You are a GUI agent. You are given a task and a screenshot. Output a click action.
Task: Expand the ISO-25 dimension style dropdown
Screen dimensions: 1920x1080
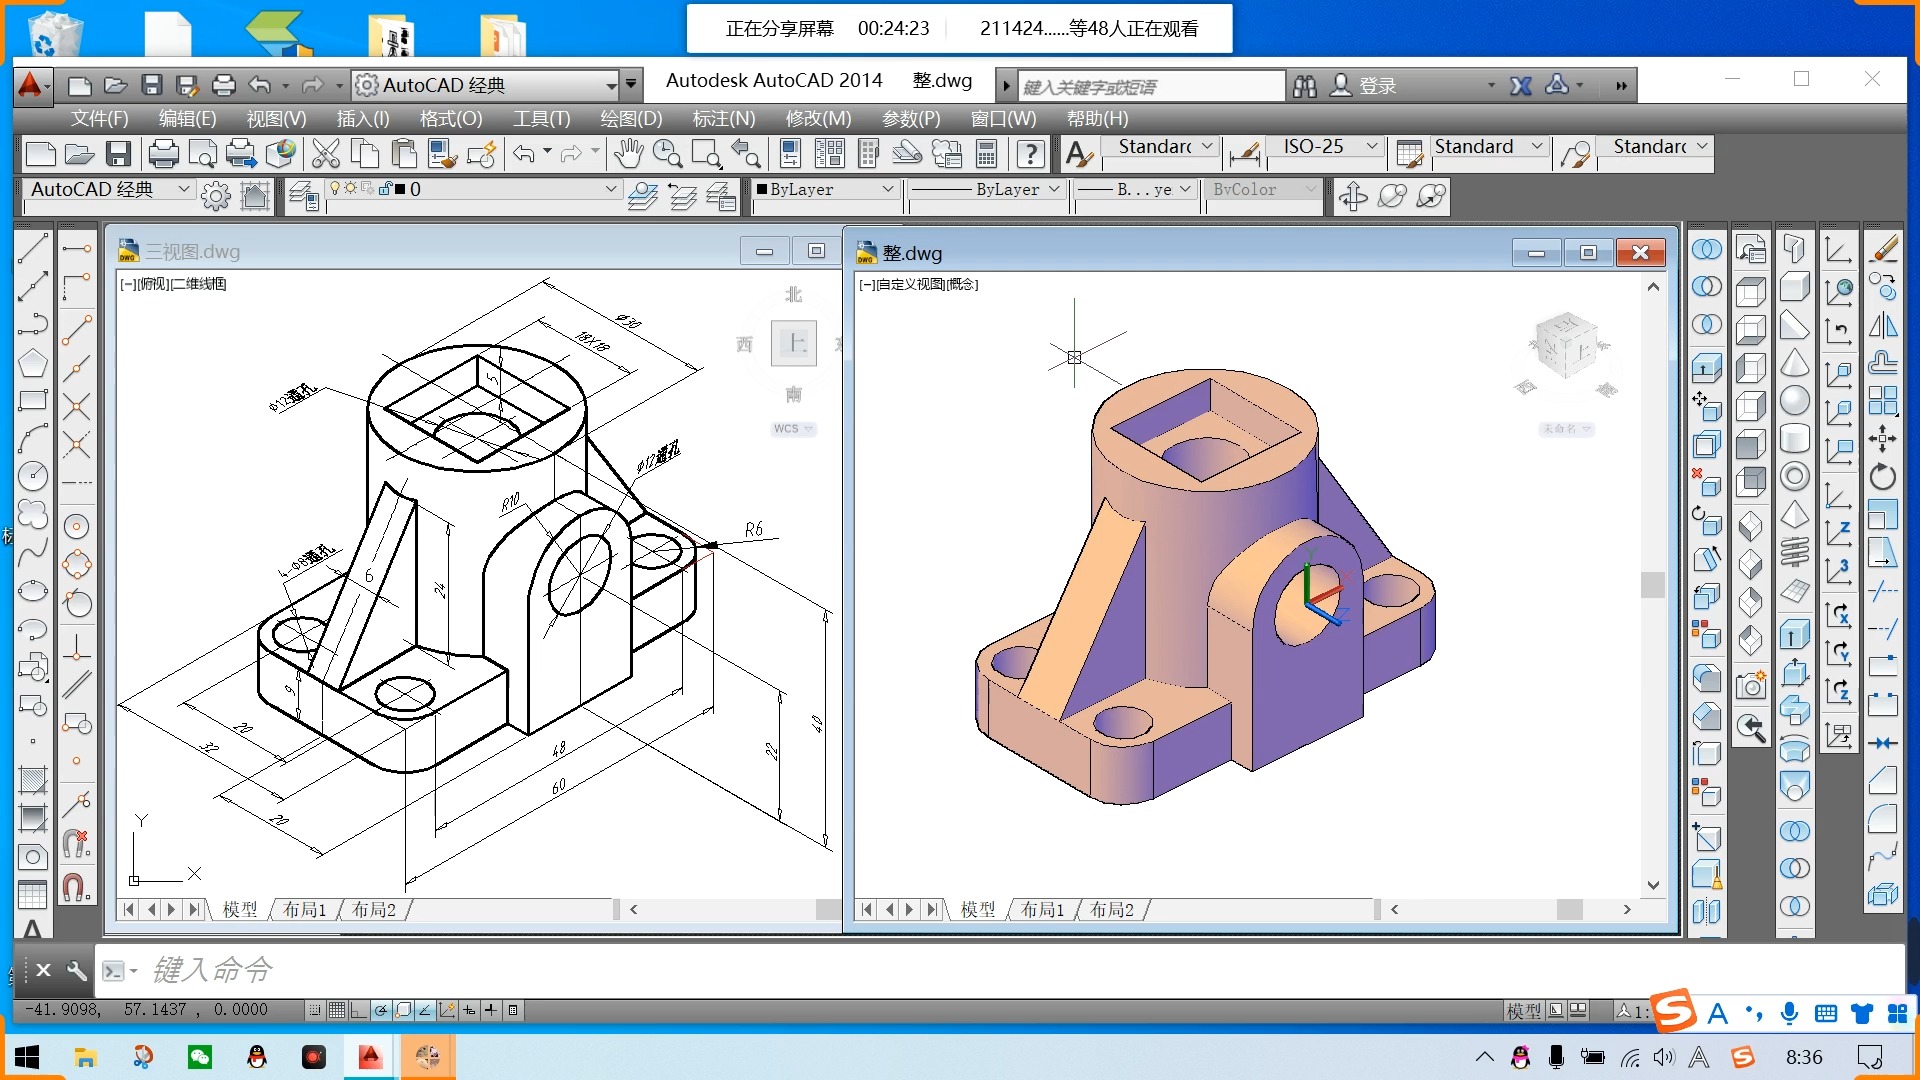click(1371, 147)
